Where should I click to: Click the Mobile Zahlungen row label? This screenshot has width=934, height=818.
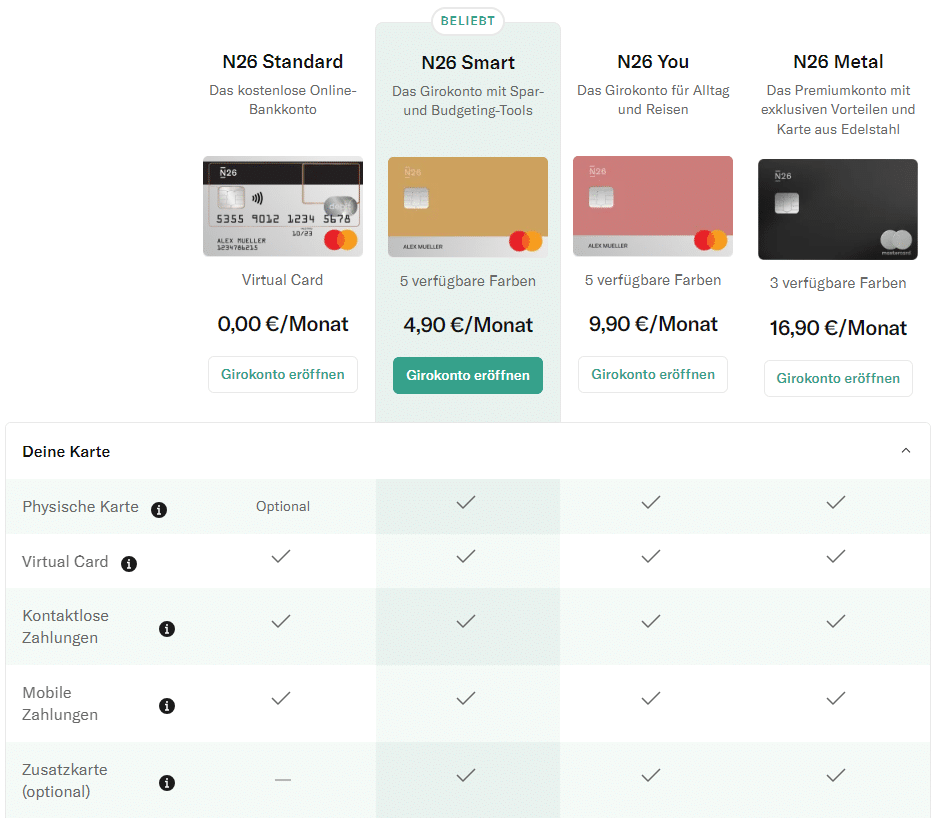point(60,704)
